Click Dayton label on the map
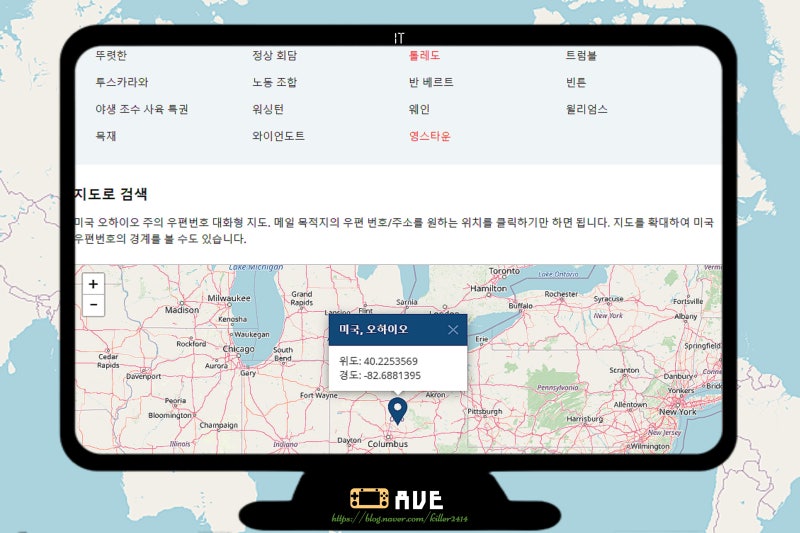This screenshot has width=800, height=533. (x=349, y=440)
